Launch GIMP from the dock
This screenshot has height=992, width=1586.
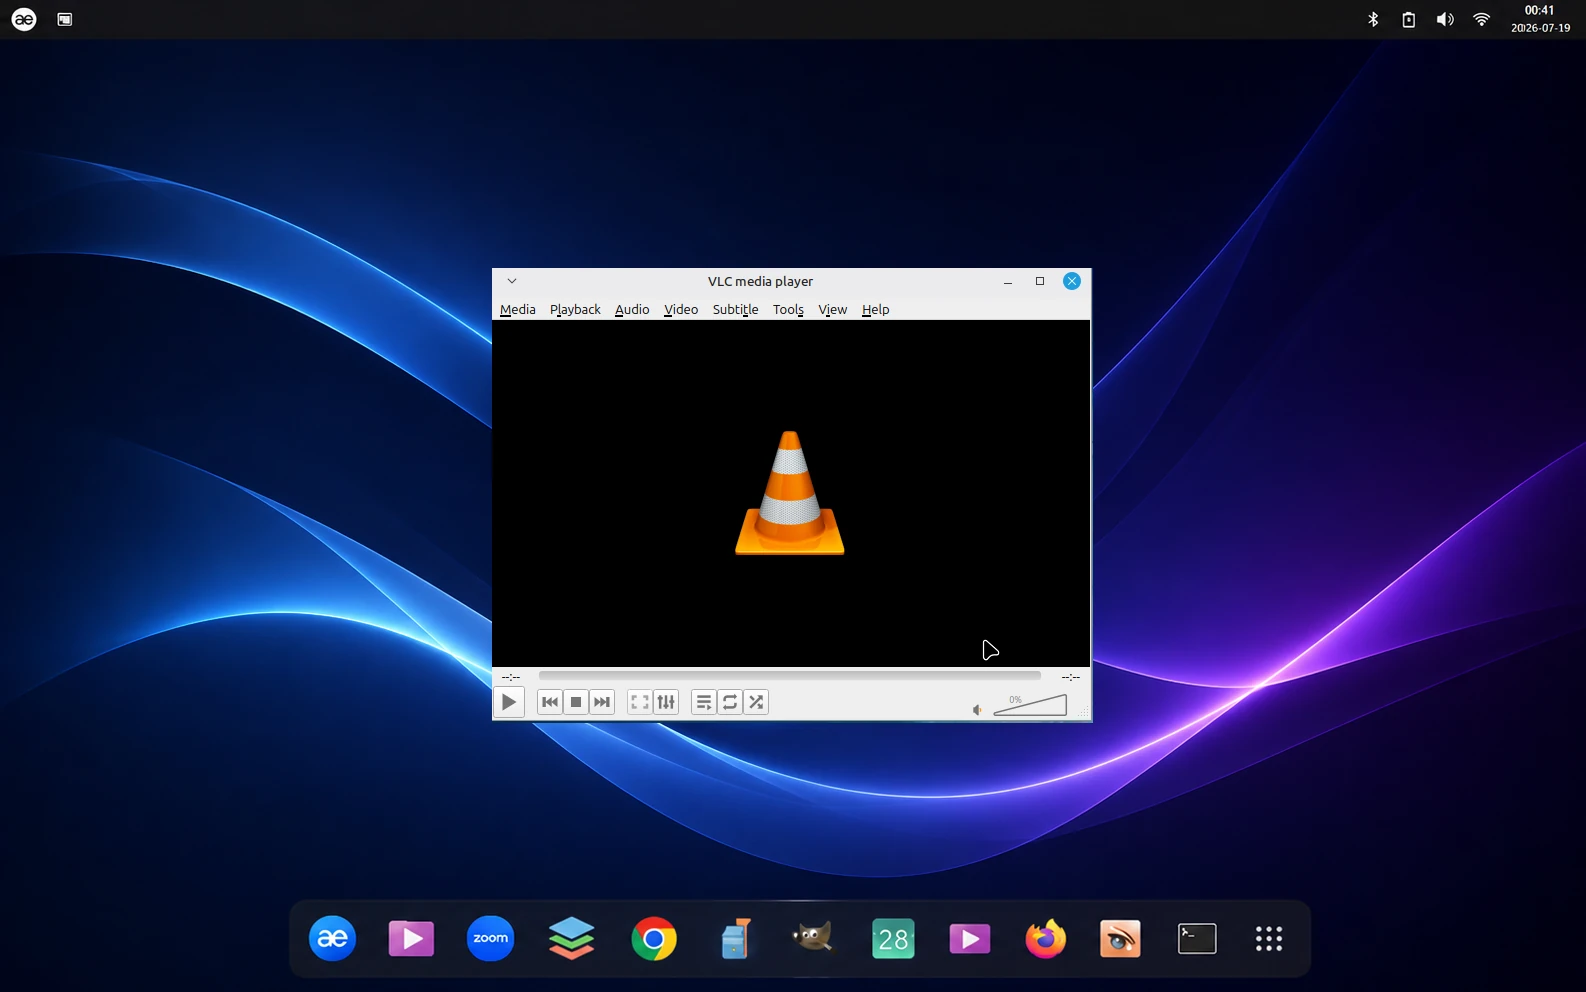click(x=812, y=939)
